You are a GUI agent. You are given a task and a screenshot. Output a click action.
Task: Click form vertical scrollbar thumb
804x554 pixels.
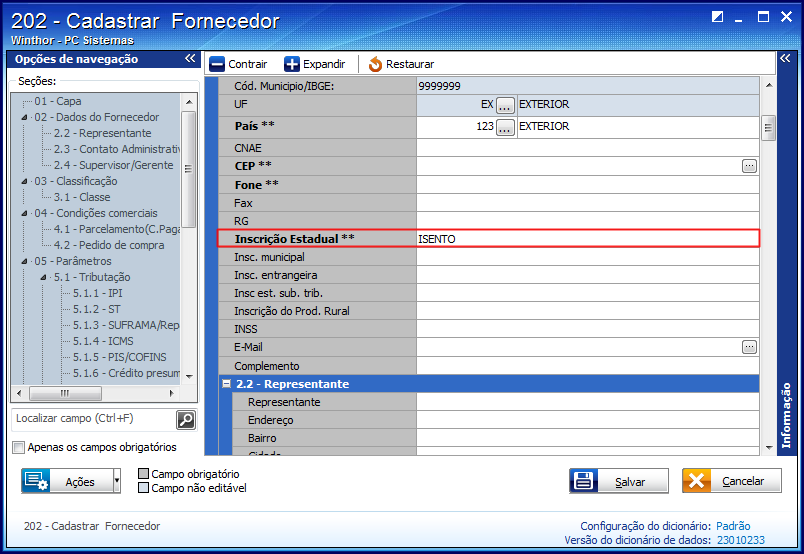click(768, 128)
